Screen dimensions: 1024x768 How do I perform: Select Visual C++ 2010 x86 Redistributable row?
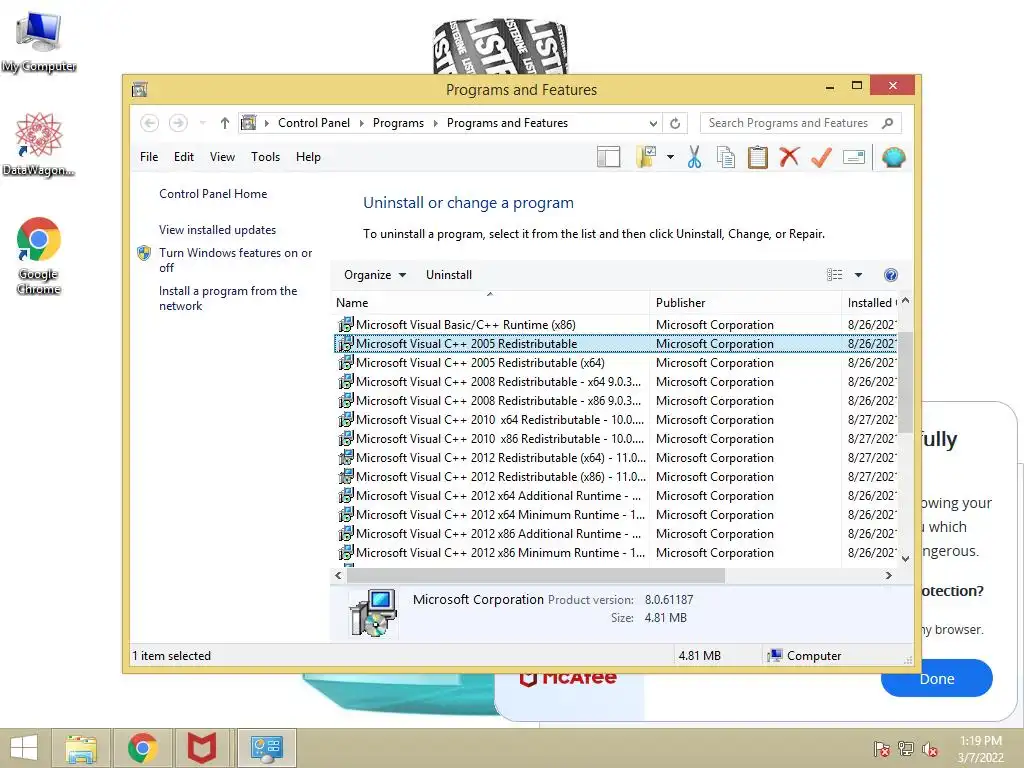pyautogui.click(x=615, y=439)
